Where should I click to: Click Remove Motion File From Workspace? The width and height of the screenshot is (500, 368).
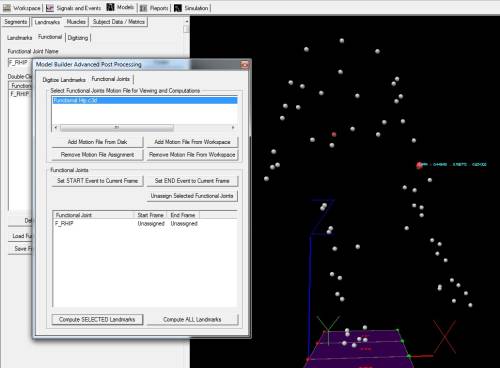tap(192, 155)
